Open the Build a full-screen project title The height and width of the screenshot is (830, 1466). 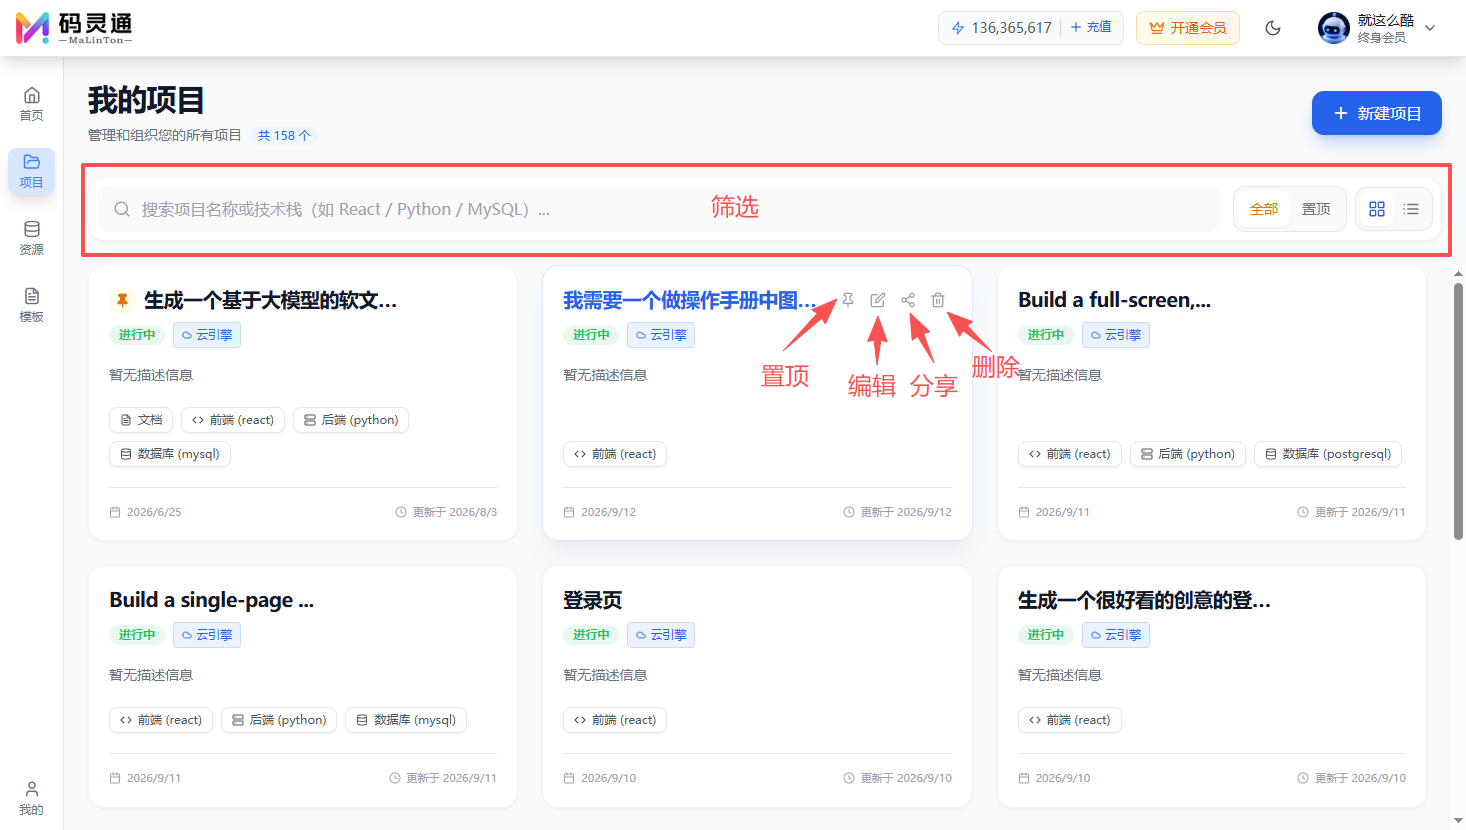(x=1114, y=300)
